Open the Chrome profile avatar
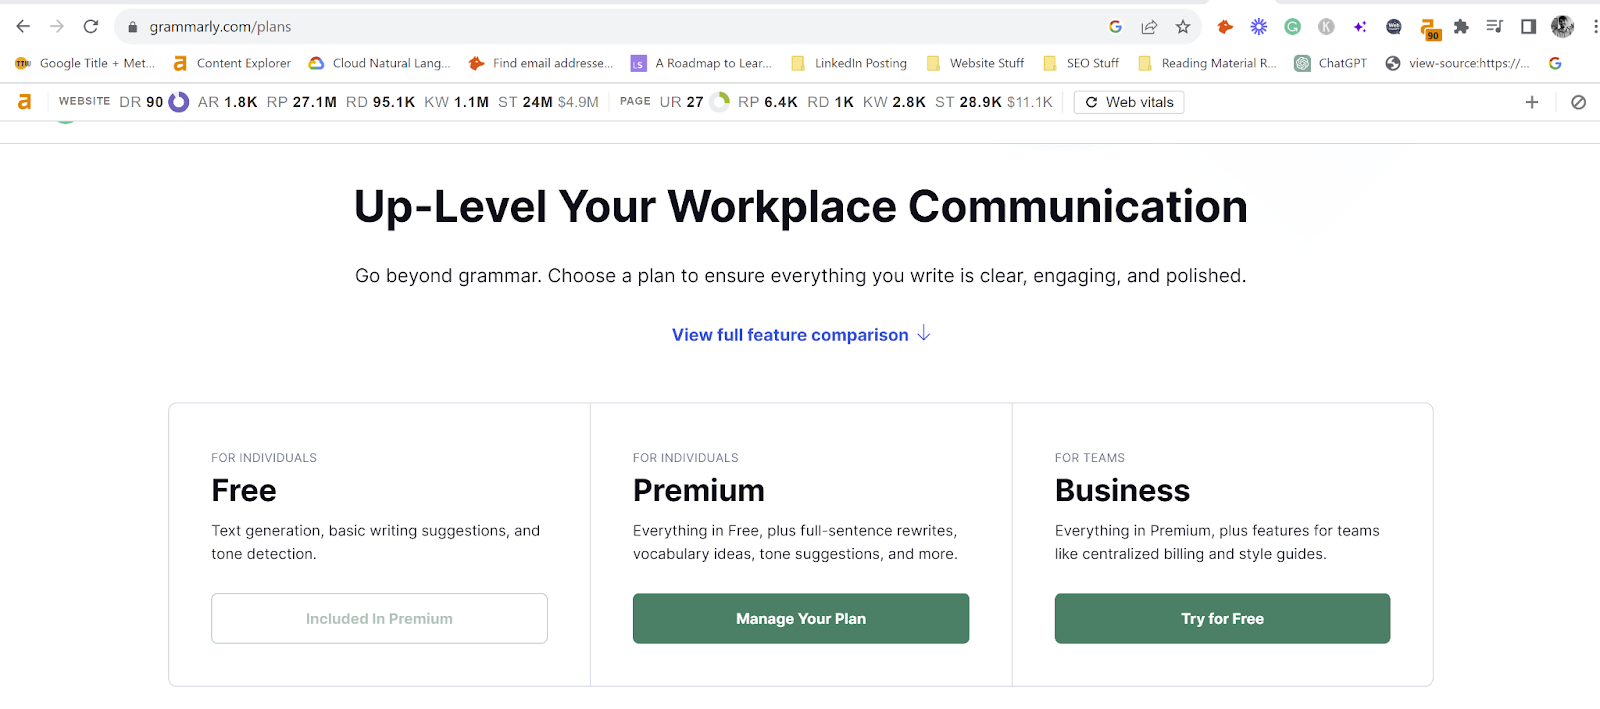 click(x=1562, y=27)
